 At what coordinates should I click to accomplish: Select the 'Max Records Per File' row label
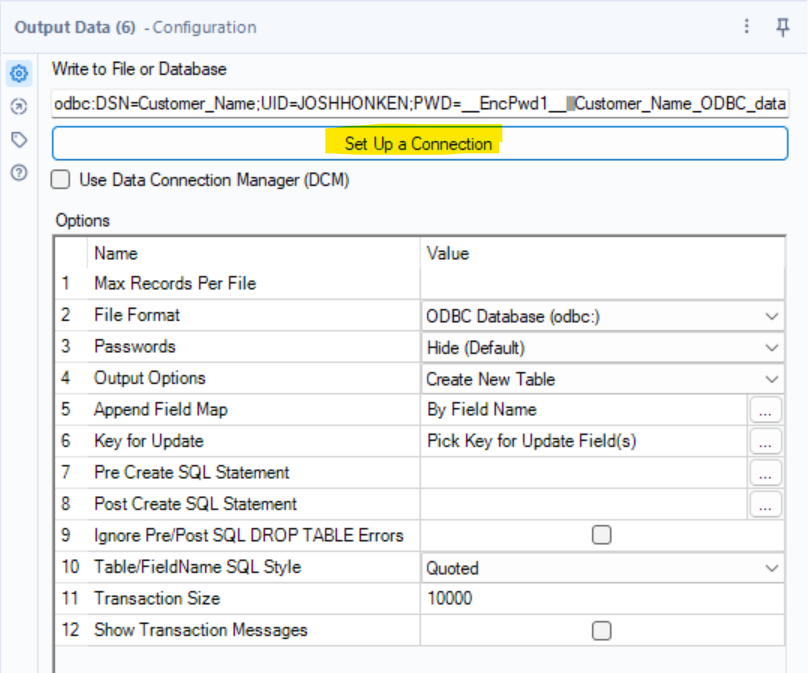point(175,283)
